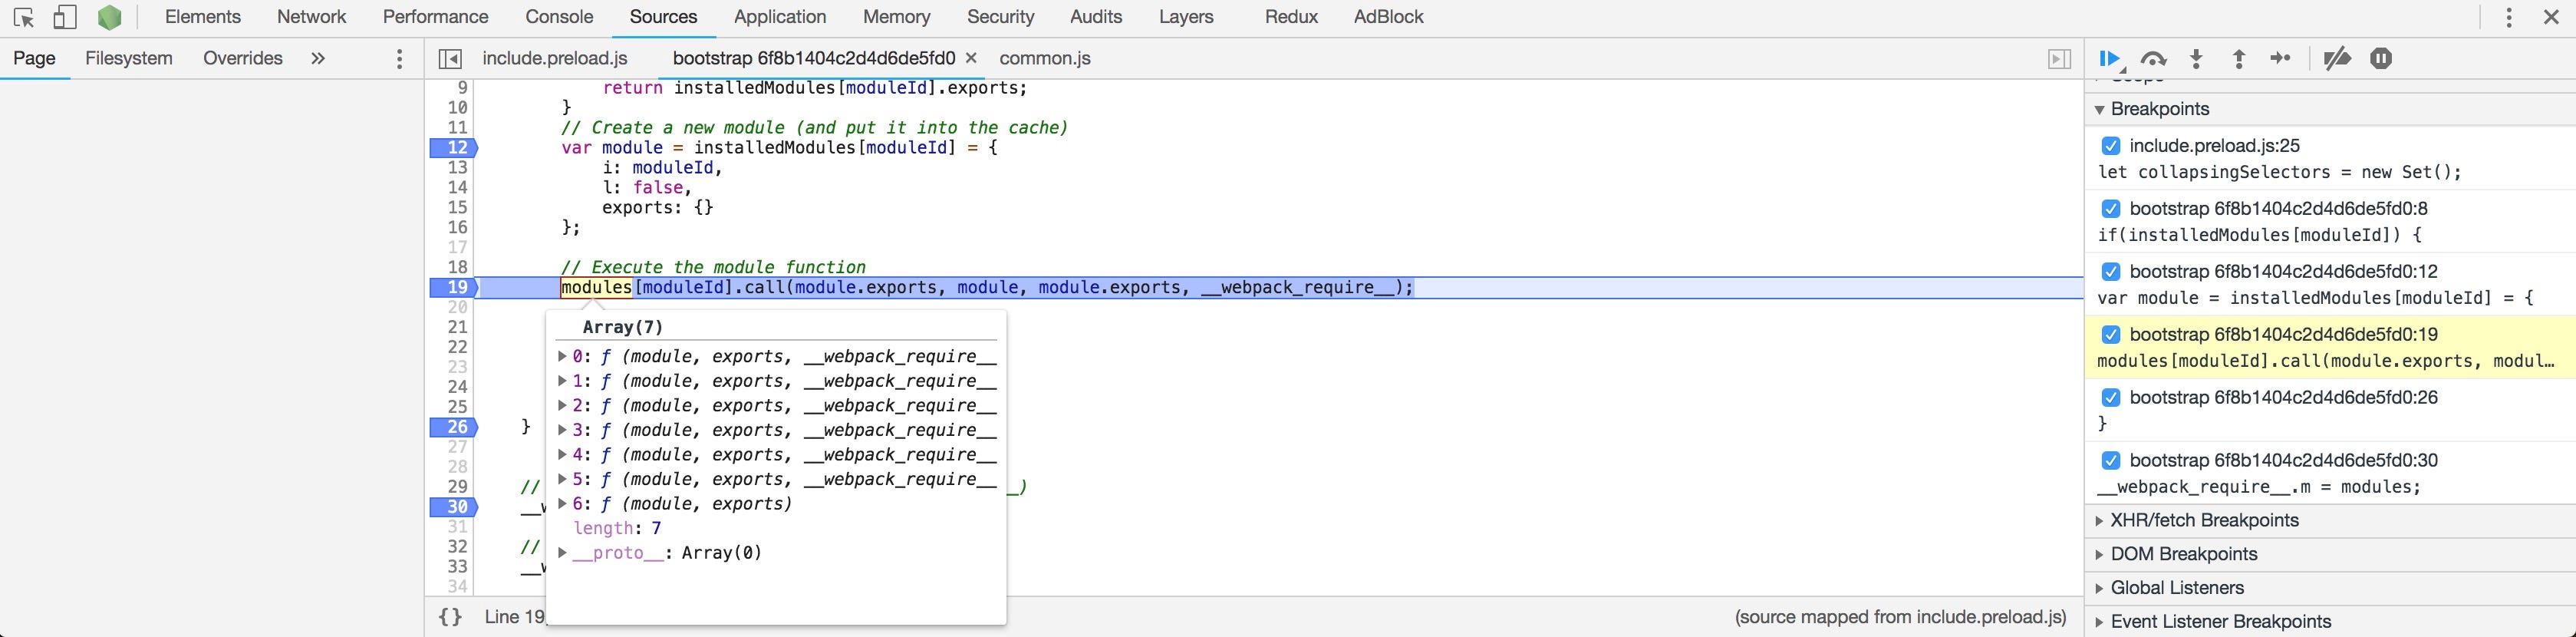Step over next function call

tap(2154, 59)
